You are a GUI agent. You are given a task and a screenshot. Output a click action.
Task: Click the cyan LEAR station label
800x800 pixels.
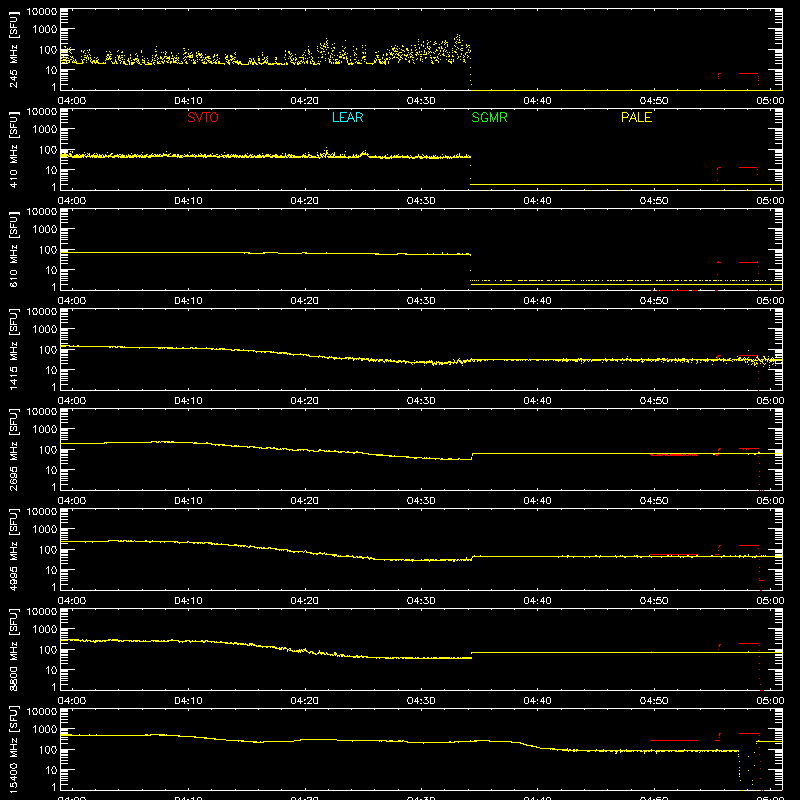(347, 117)
